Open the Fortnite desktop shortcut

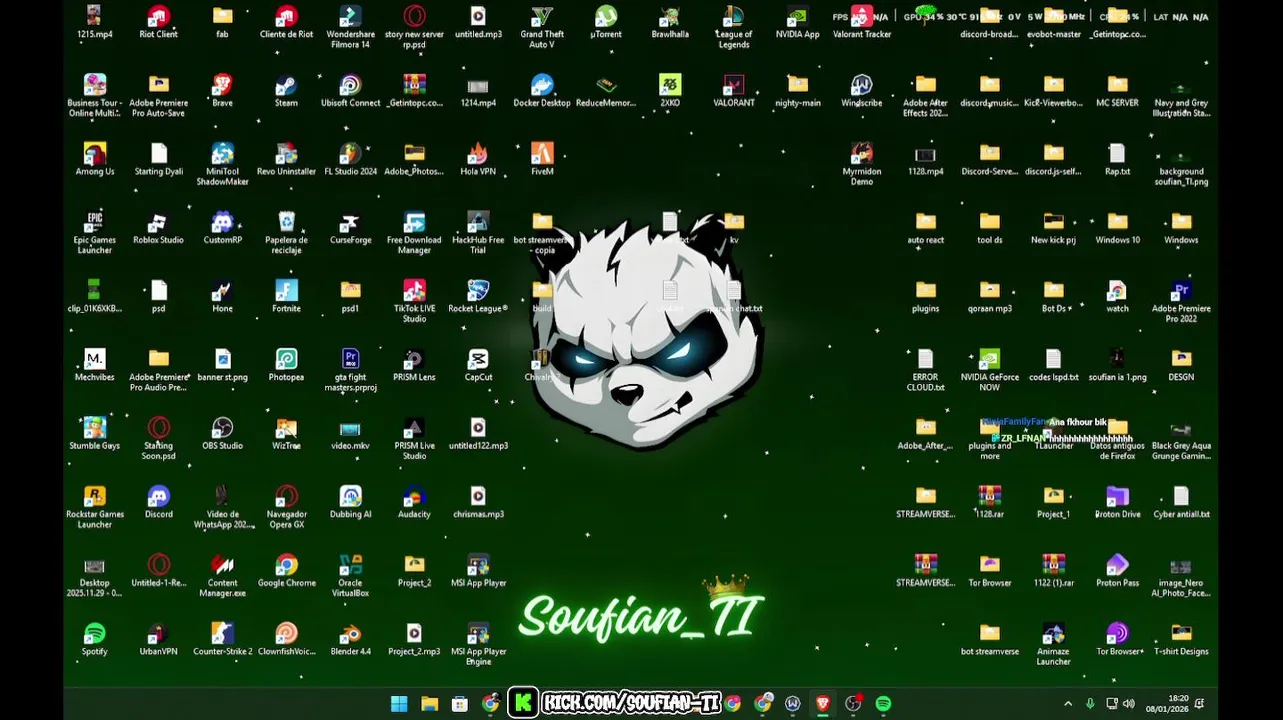click(x=286, y=297)
